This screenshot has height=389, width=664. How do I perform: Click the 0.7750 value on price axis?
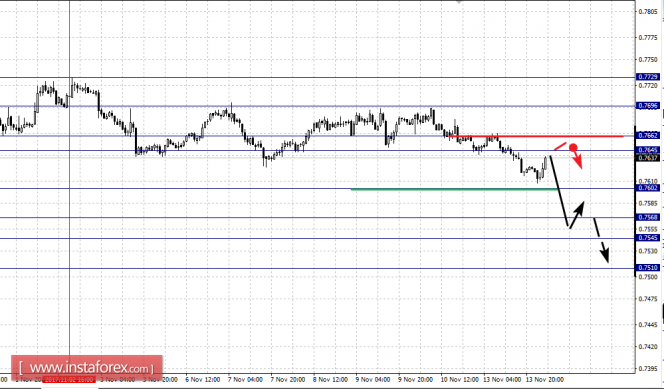coord(648,60)
